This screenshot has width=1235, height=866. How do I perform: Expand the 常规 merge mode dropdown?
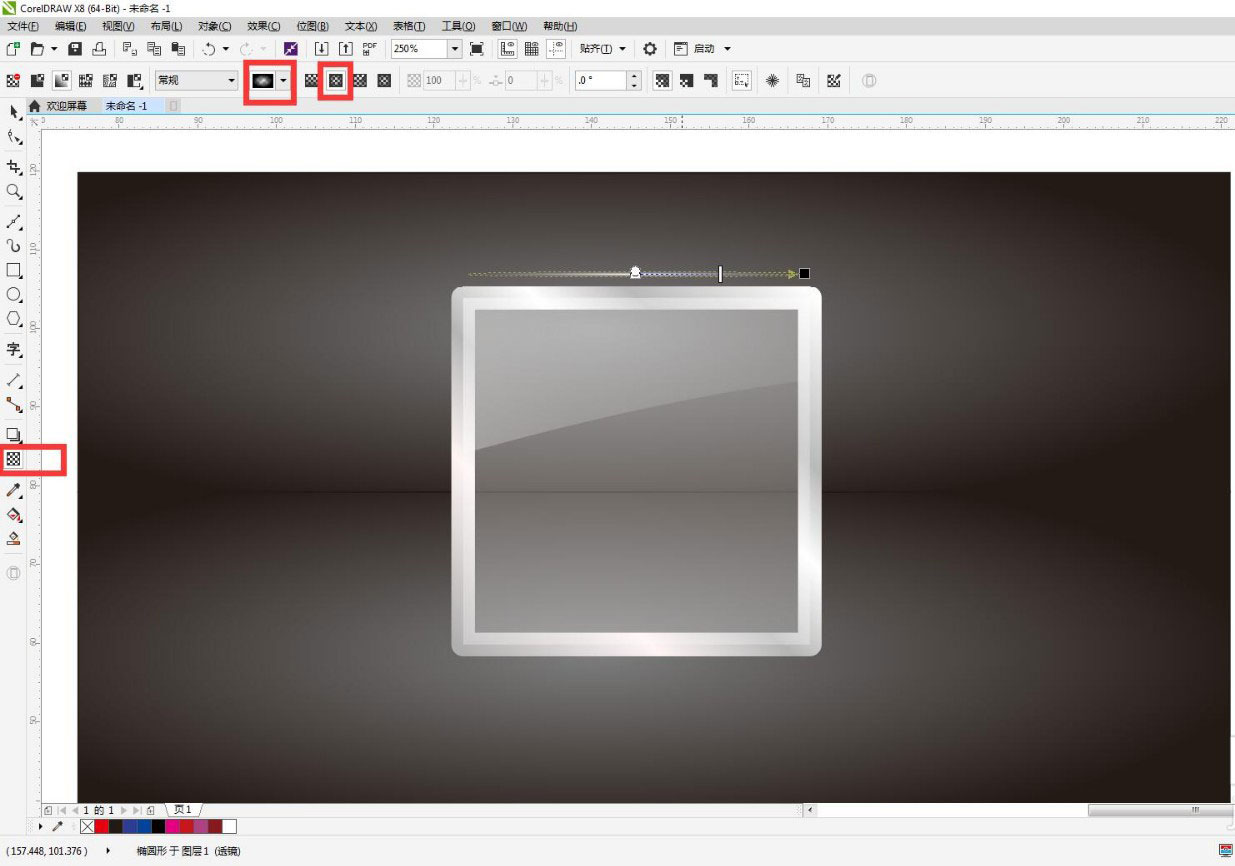click(x=232, y=80)
